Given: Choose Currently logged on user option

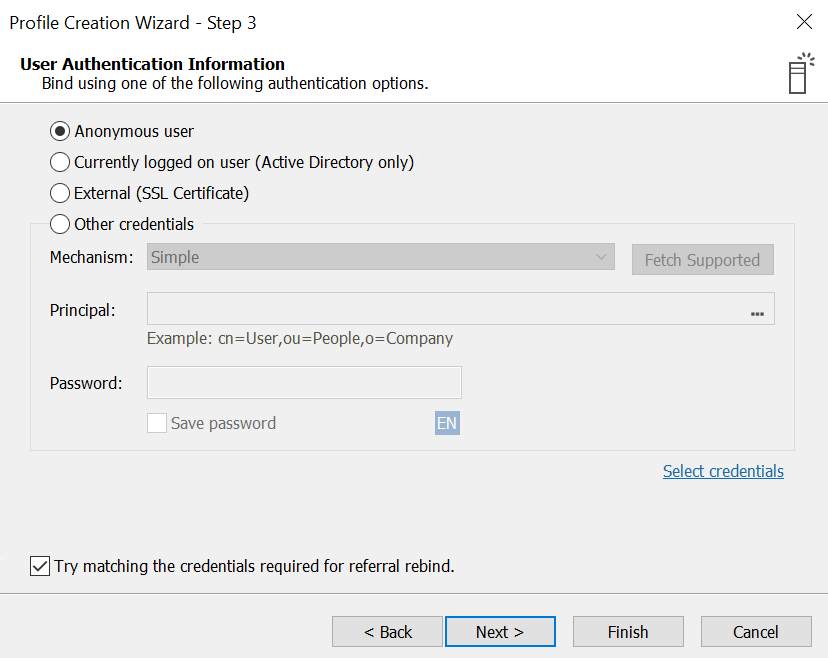Looking at the screenshot, I should 60,162.
